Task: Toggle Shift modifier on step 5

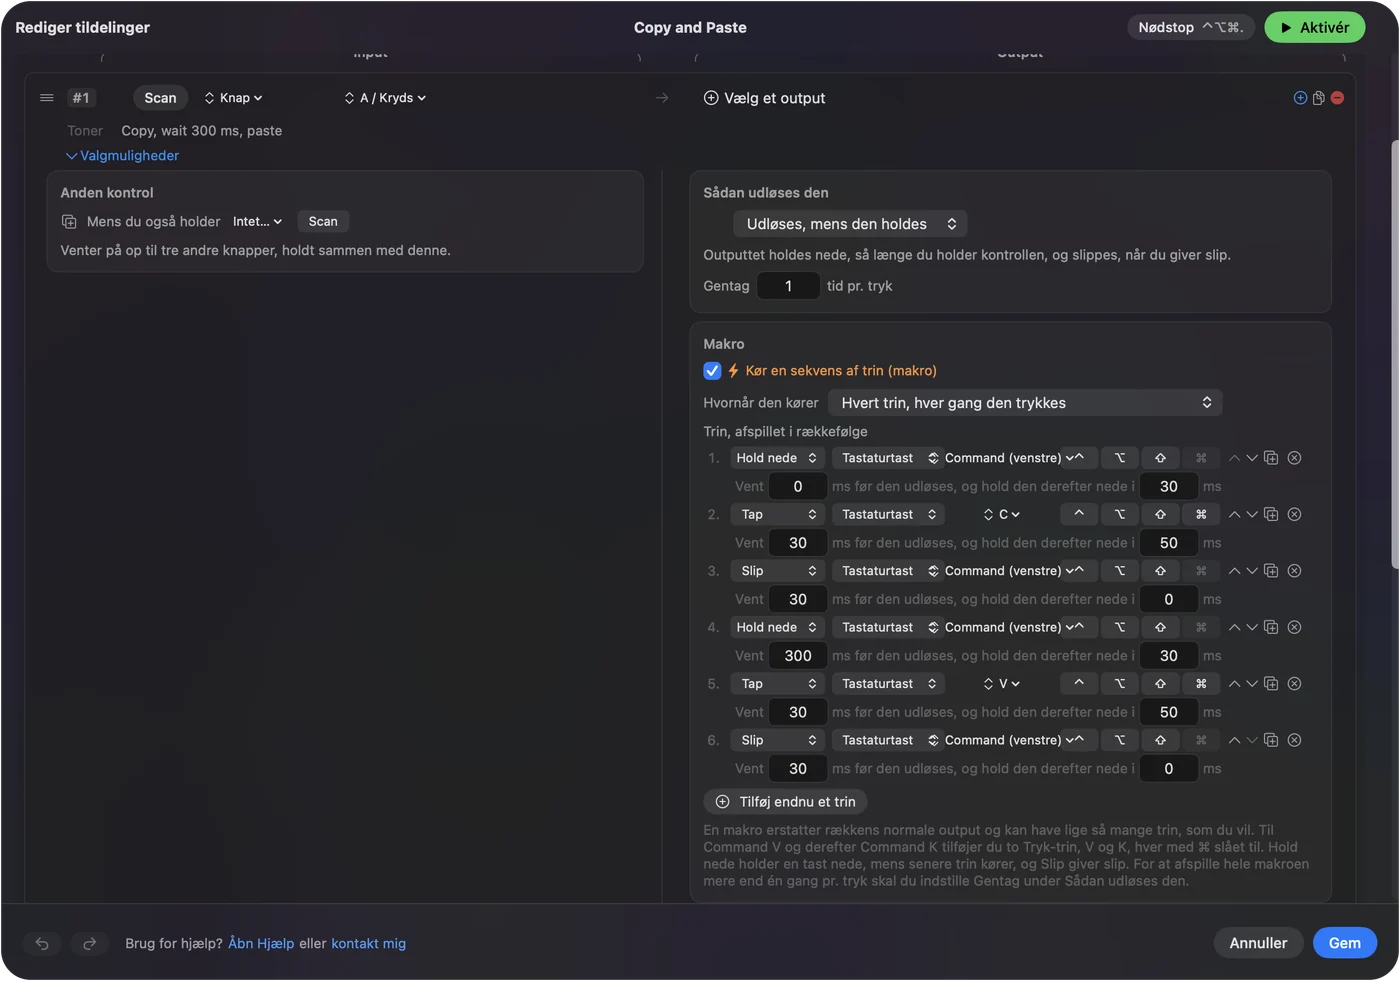Action: tap(1160, 684)
